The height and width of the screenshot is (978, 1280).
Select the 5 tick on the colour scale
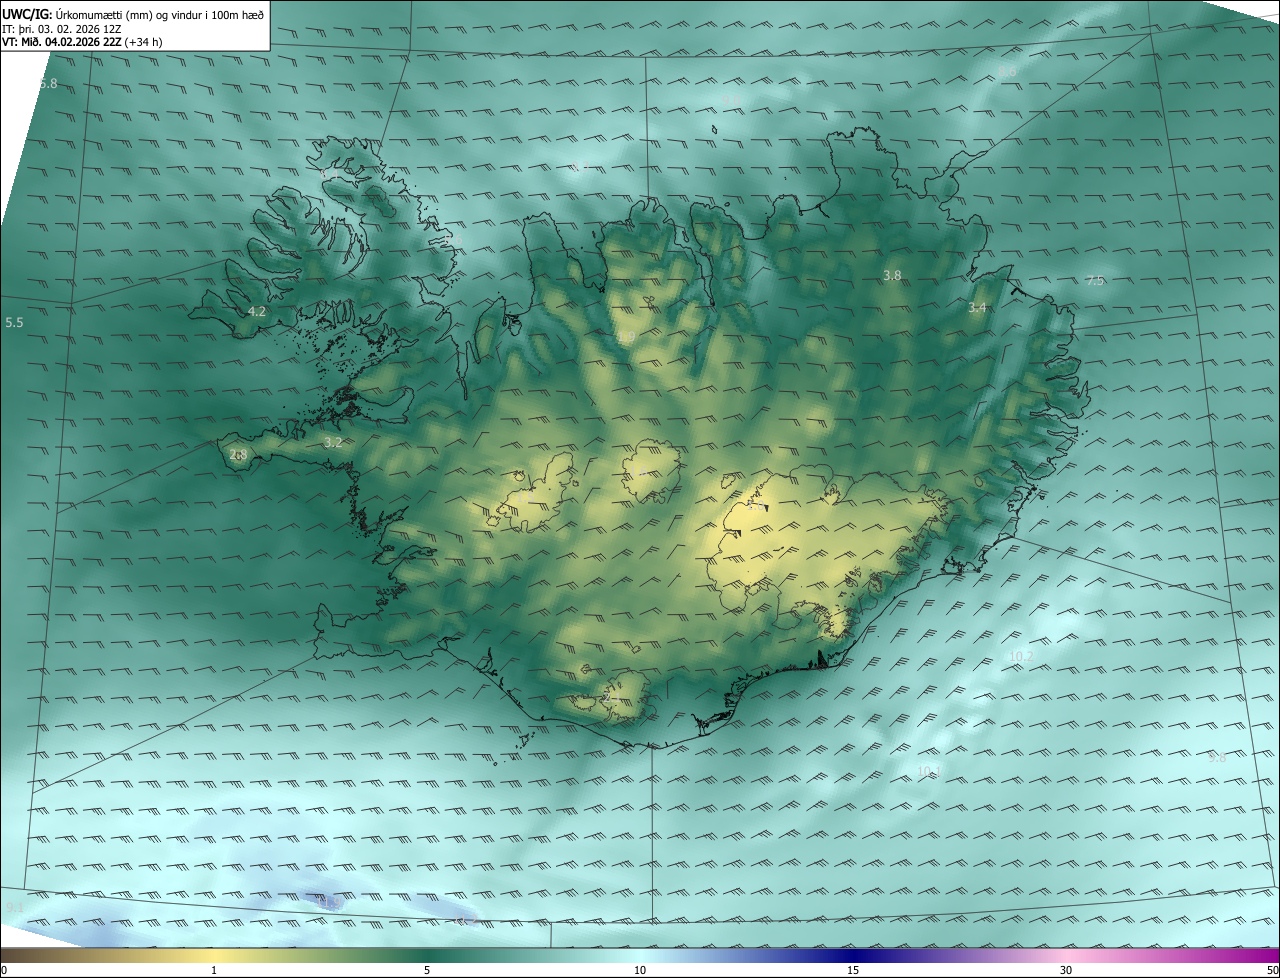(427, 970)
